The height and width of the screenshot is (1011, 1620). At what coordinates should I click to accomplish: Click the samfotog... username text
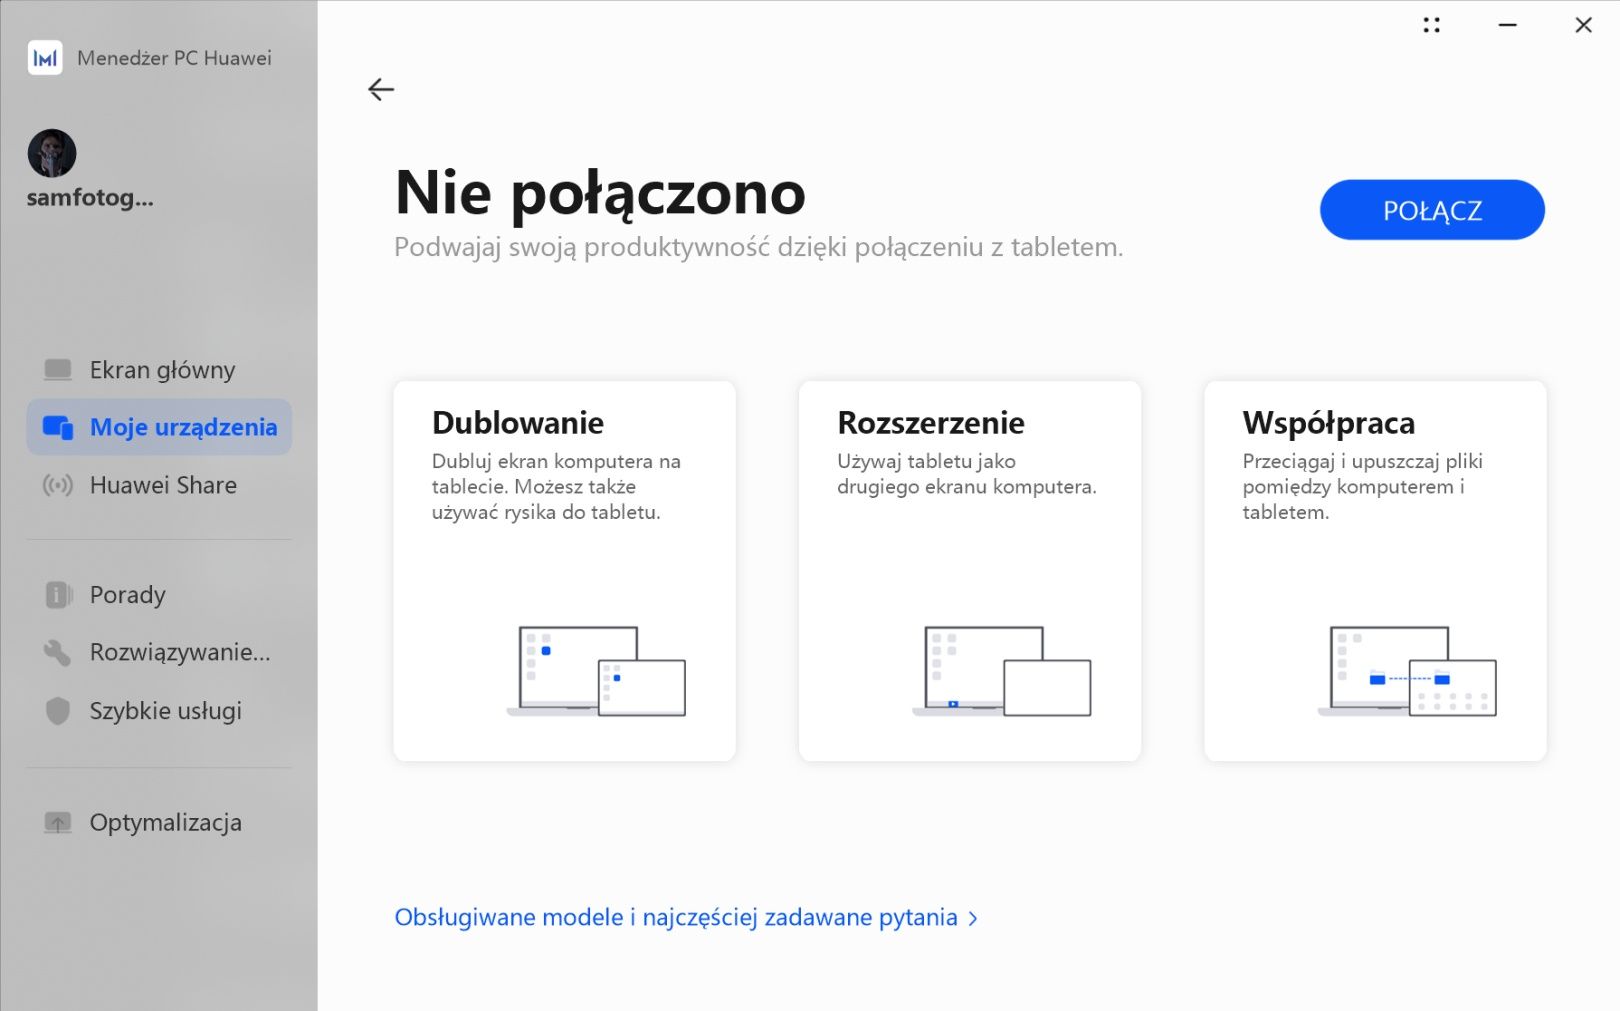click(90, 198)
